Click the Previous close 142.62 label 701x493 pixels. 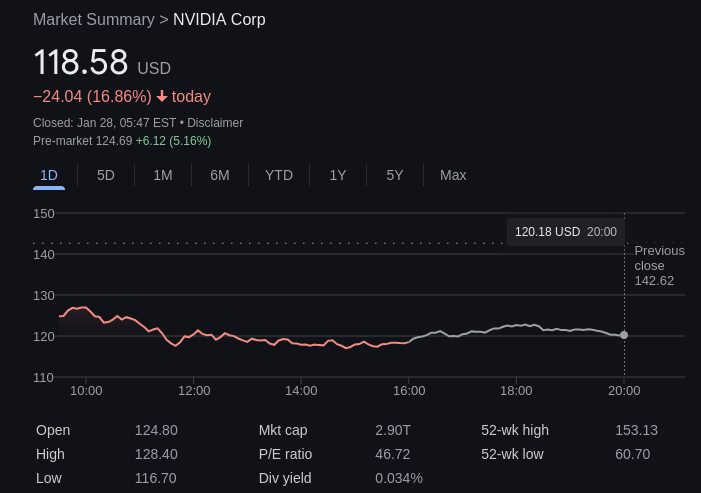pos(659,265)
